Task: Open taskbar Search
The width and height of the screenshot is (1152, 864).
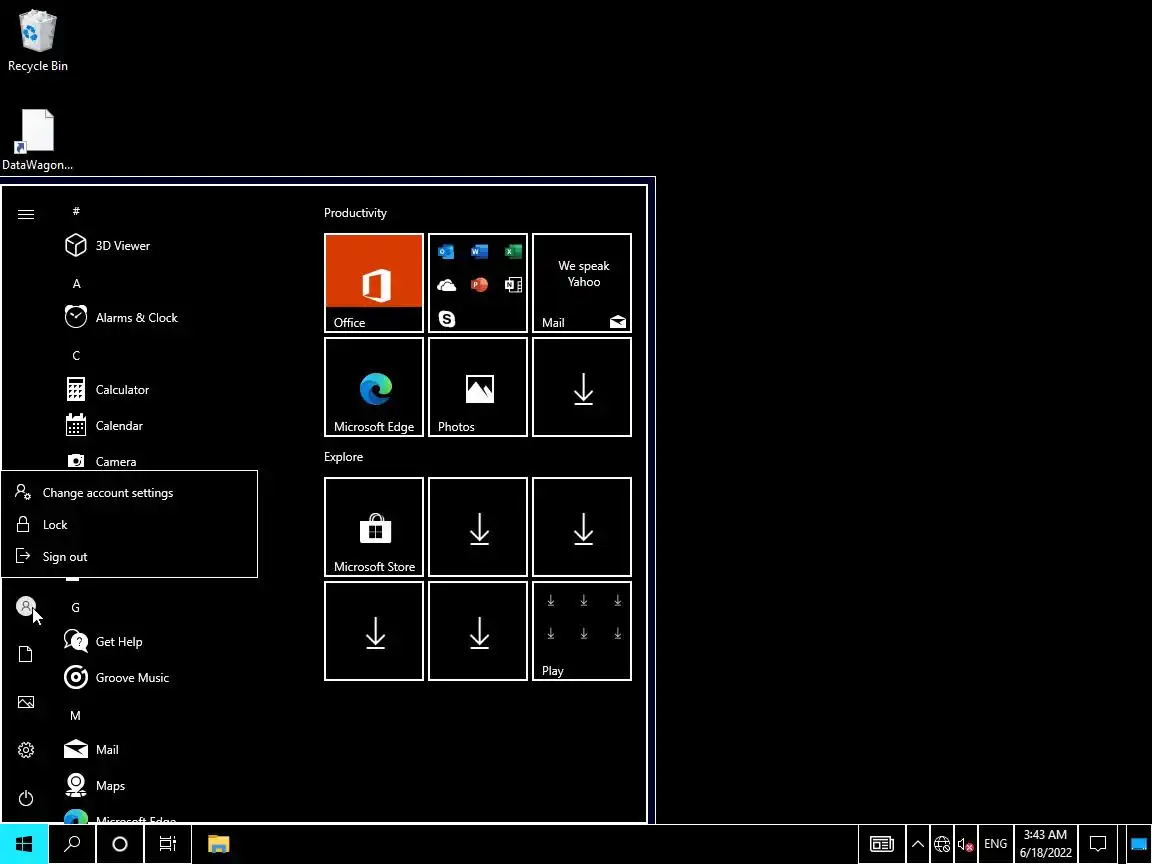Action: click(x=72, y=844)
